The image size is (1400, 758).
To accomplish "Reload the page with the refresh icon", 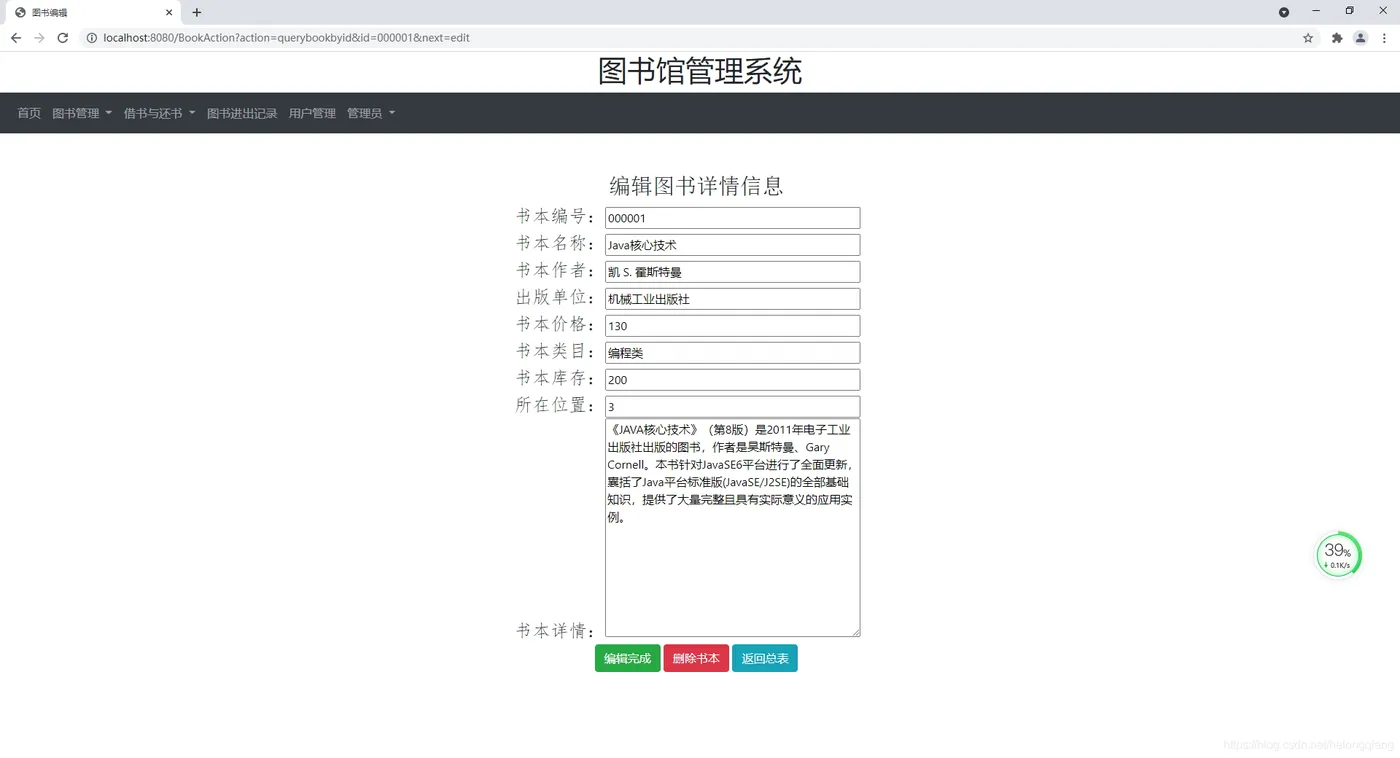I will (62, 38).
